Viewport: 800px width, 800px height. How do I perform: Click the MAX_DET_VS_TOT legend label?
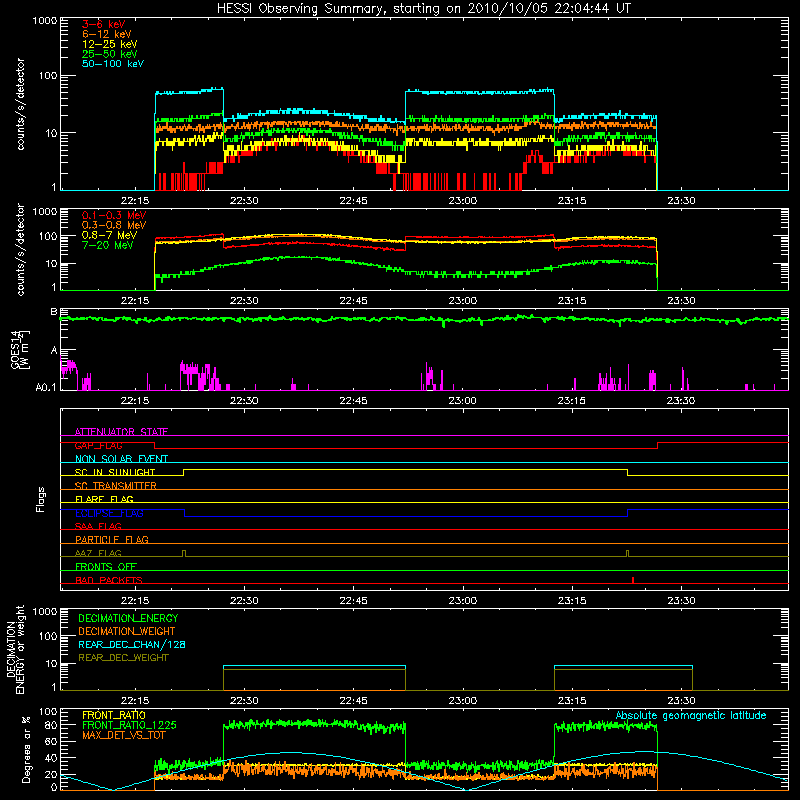(x=123, y=735)
